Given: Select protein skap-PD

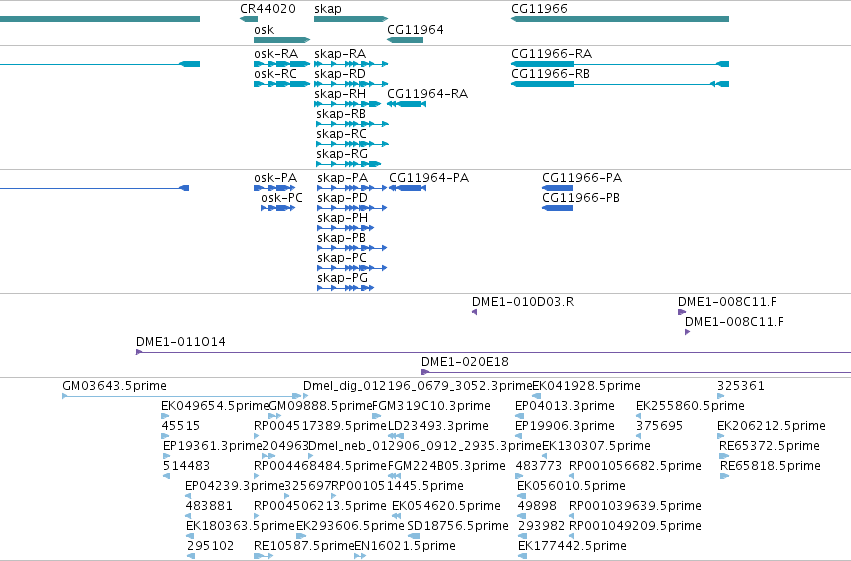Looking at the screenshot, I should tap(352, 208).
